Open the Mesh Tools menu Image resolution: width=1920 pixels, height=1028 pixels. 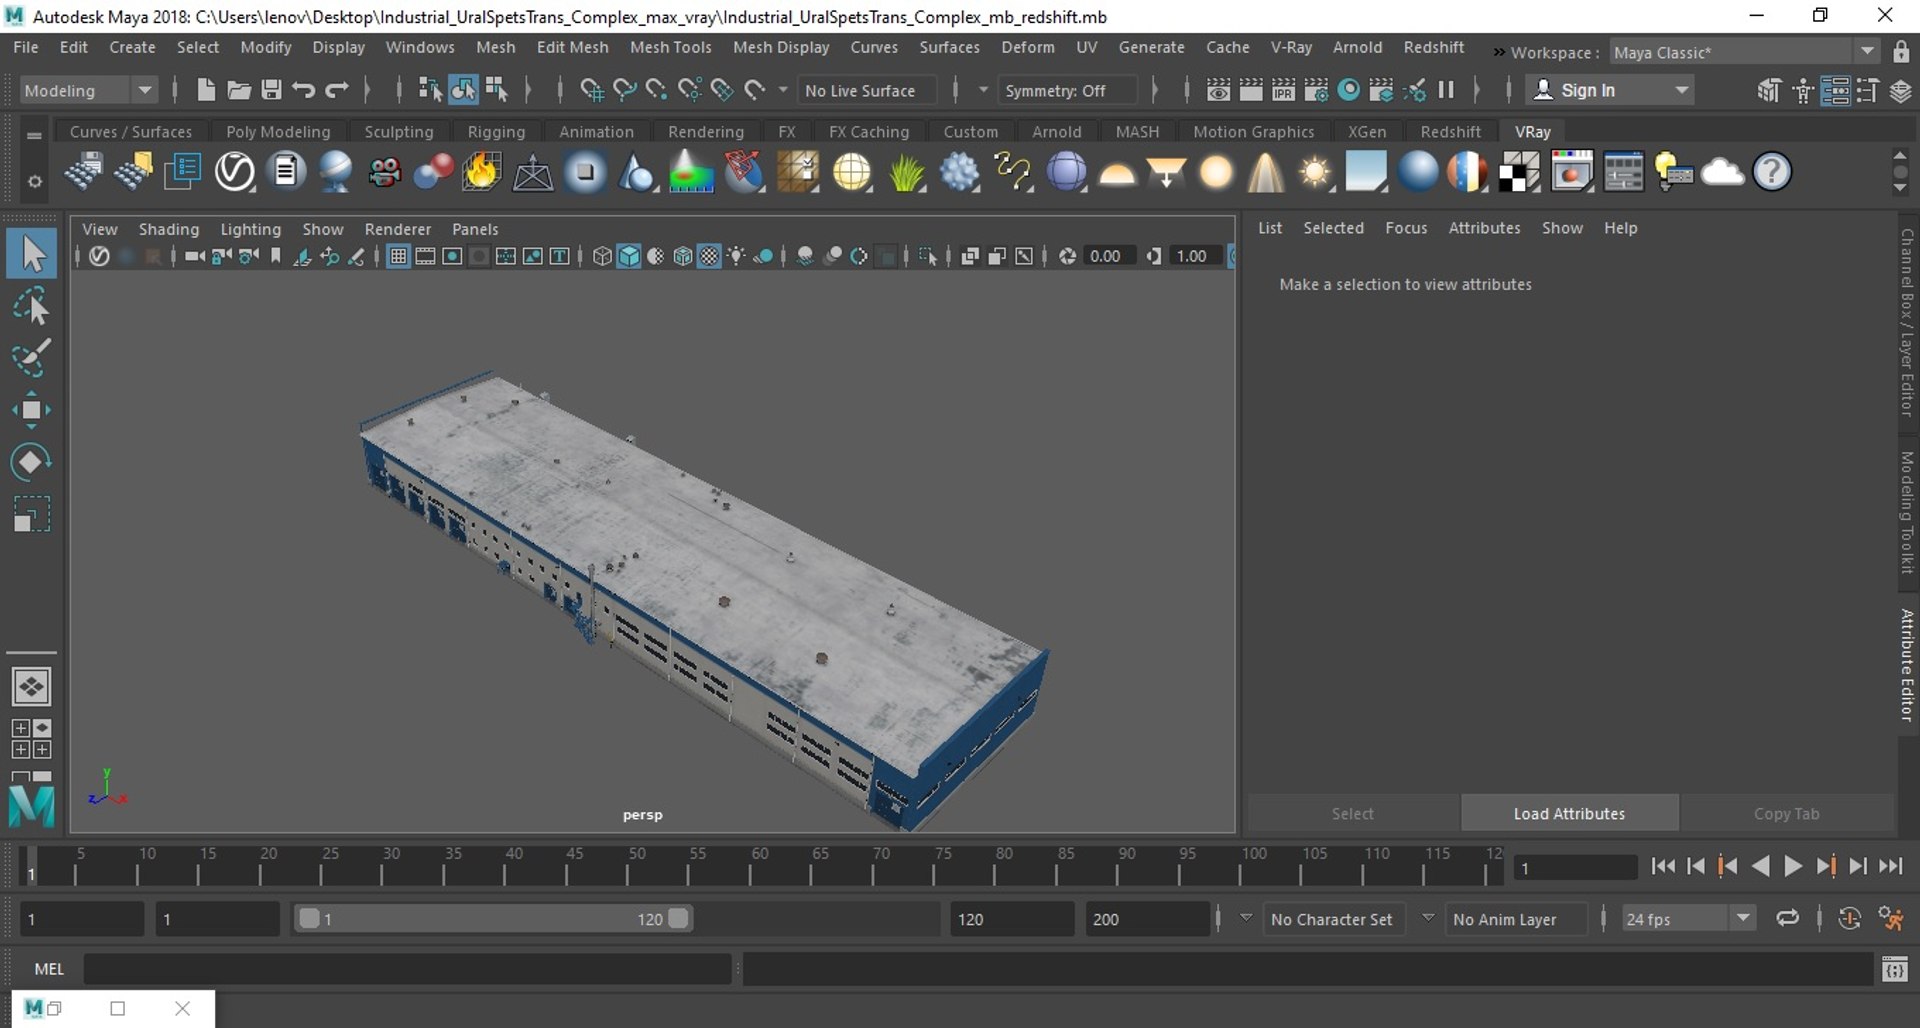click(x=670, y=47)
